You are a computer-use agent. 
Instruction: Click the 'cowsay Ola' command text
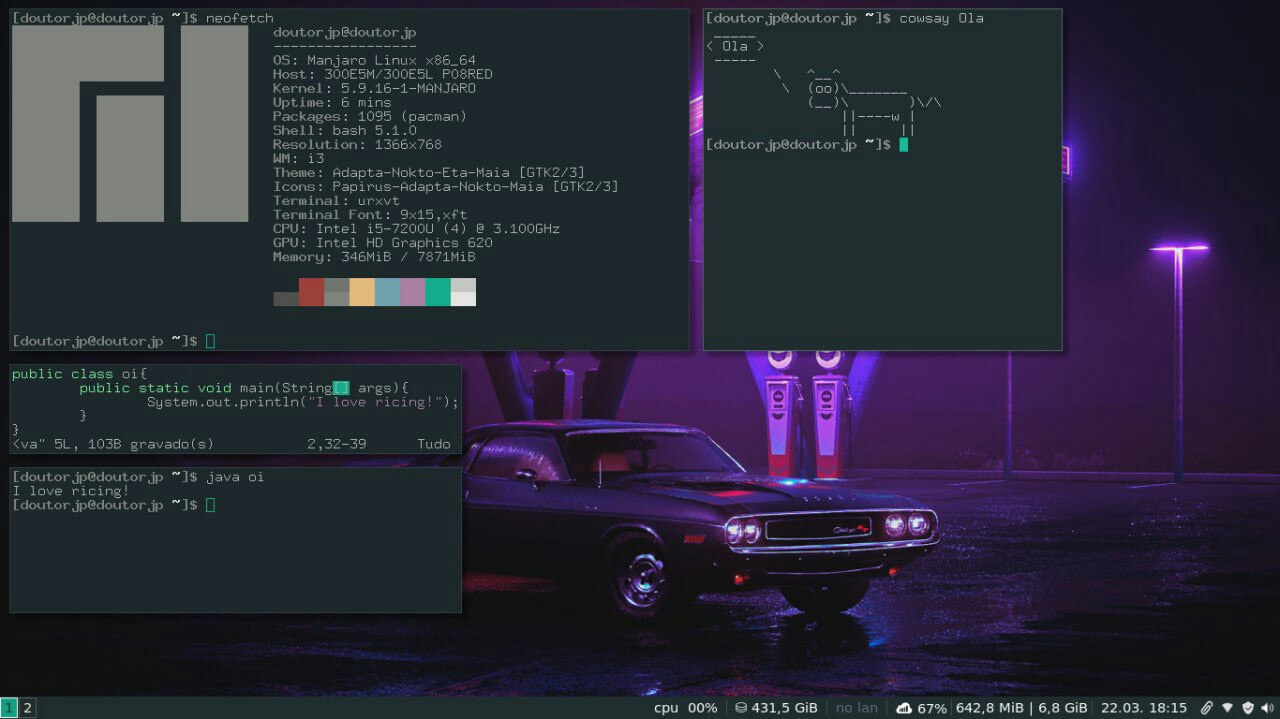[941, 18]
